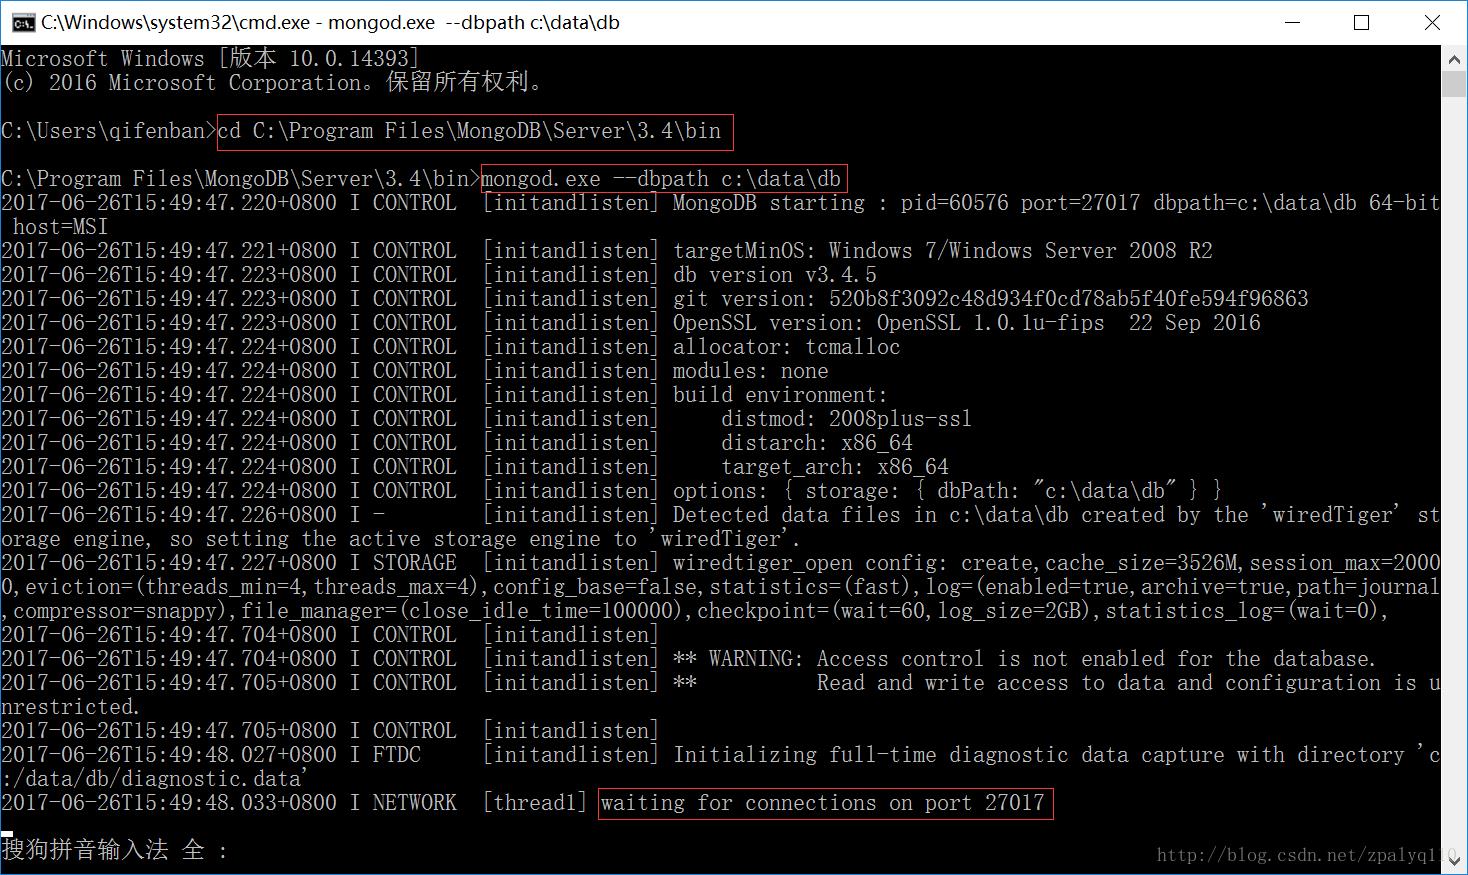
Task: Click the ':/data/db/diagnostic.data' path text
Action: 151,779
